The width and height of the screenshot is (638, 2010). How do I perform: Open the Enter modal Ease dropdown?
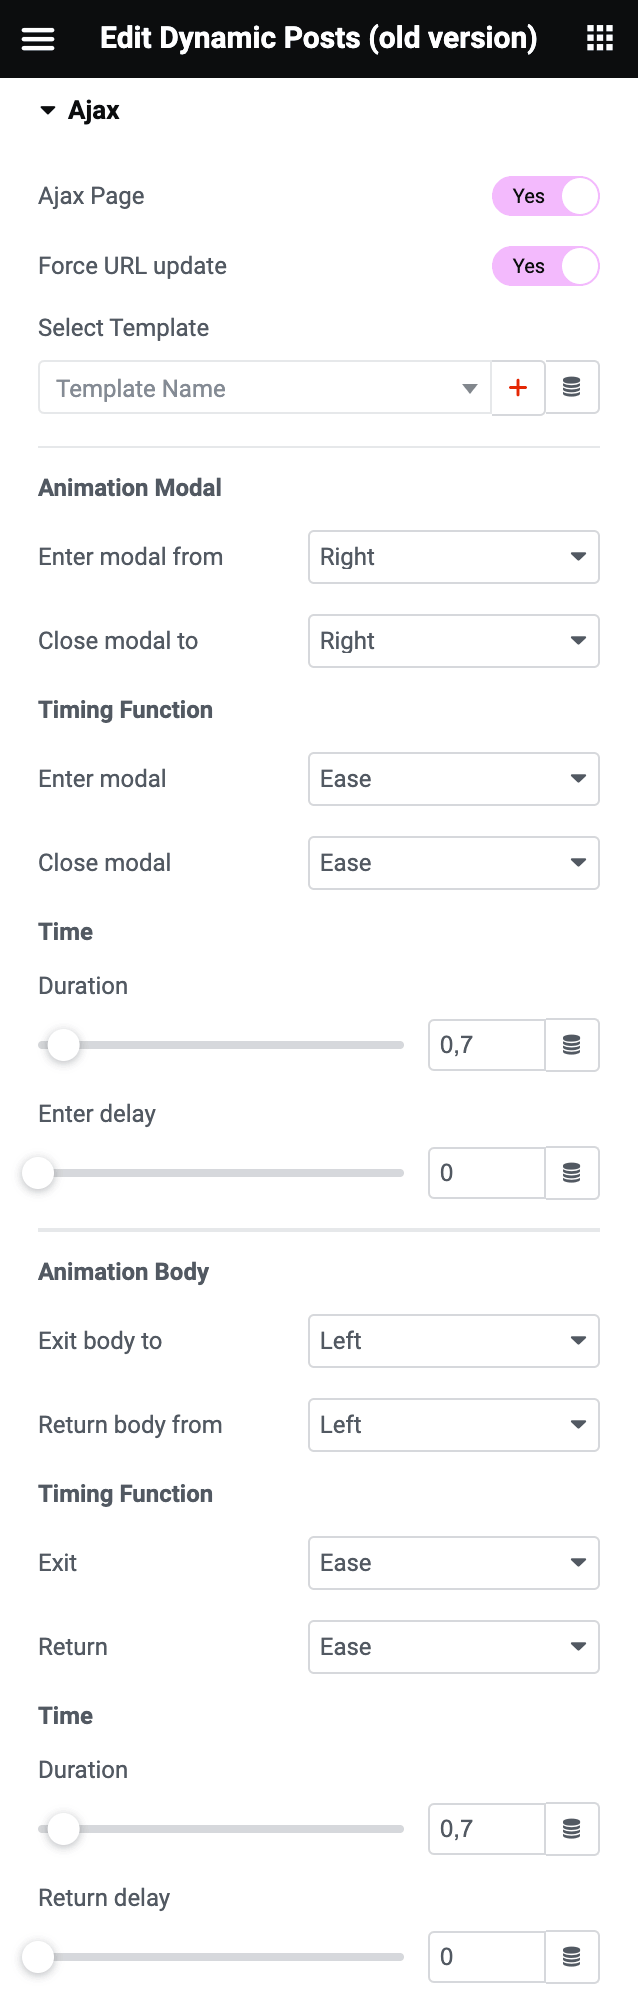(453, 779)
